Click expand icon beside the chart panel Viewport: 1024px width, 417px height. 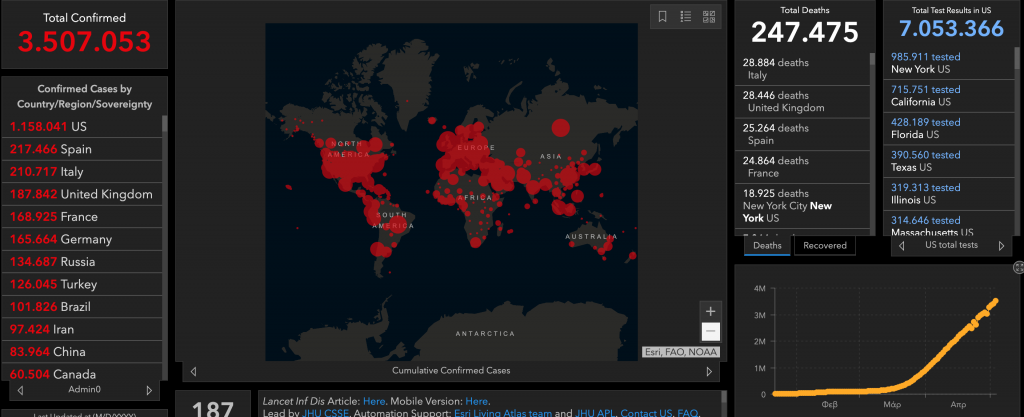pos(1018,267)
